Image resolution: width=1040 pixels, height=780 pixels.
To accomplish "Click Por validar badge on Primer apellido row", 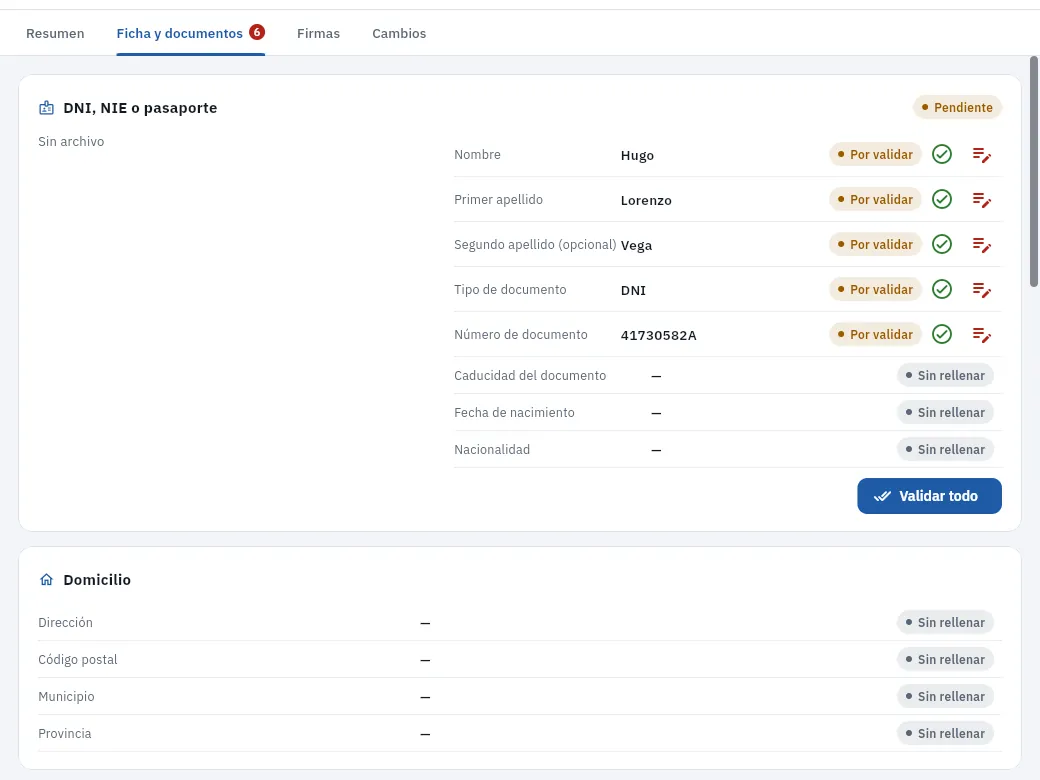I will point(875,200).
